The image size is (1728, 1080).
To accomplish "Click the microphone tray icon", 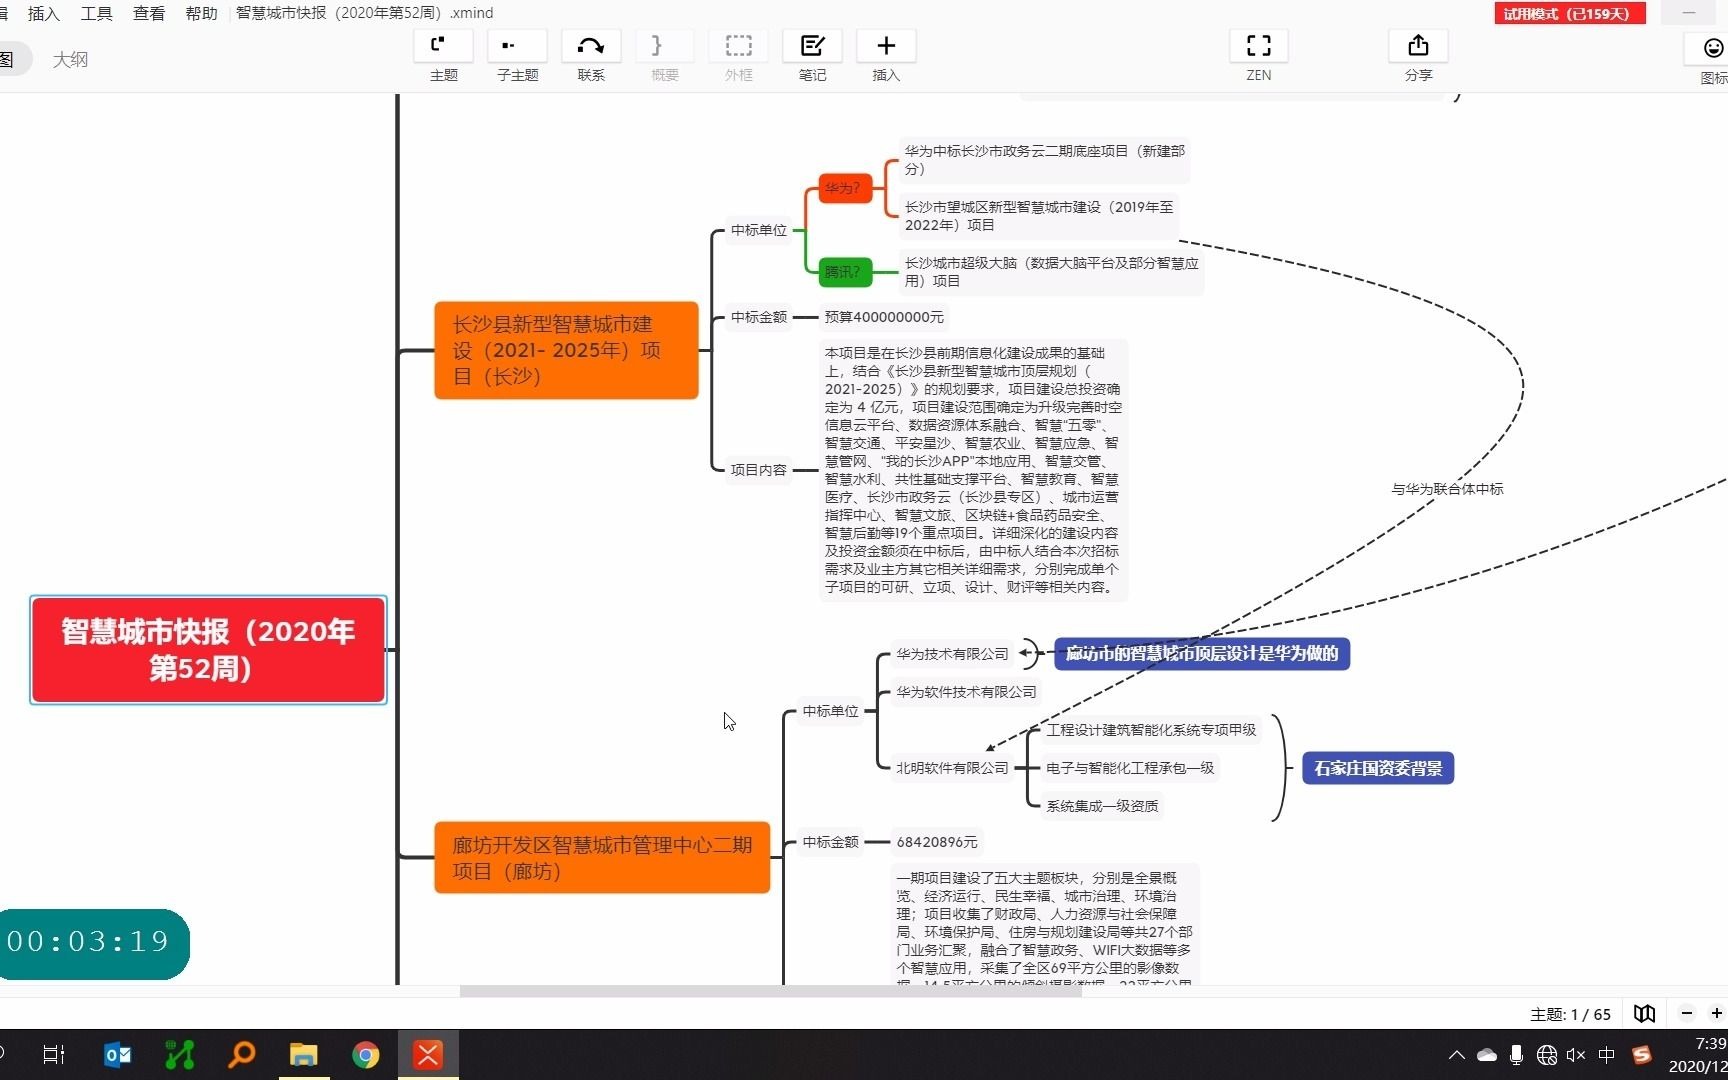I will coord(1517,1054).
